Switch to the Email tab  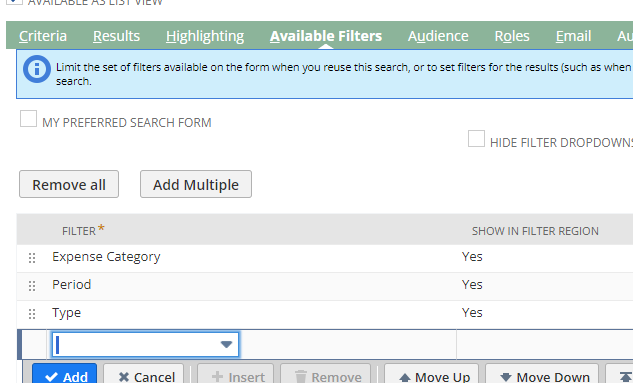pyautogui.click(x=573, y=36)
